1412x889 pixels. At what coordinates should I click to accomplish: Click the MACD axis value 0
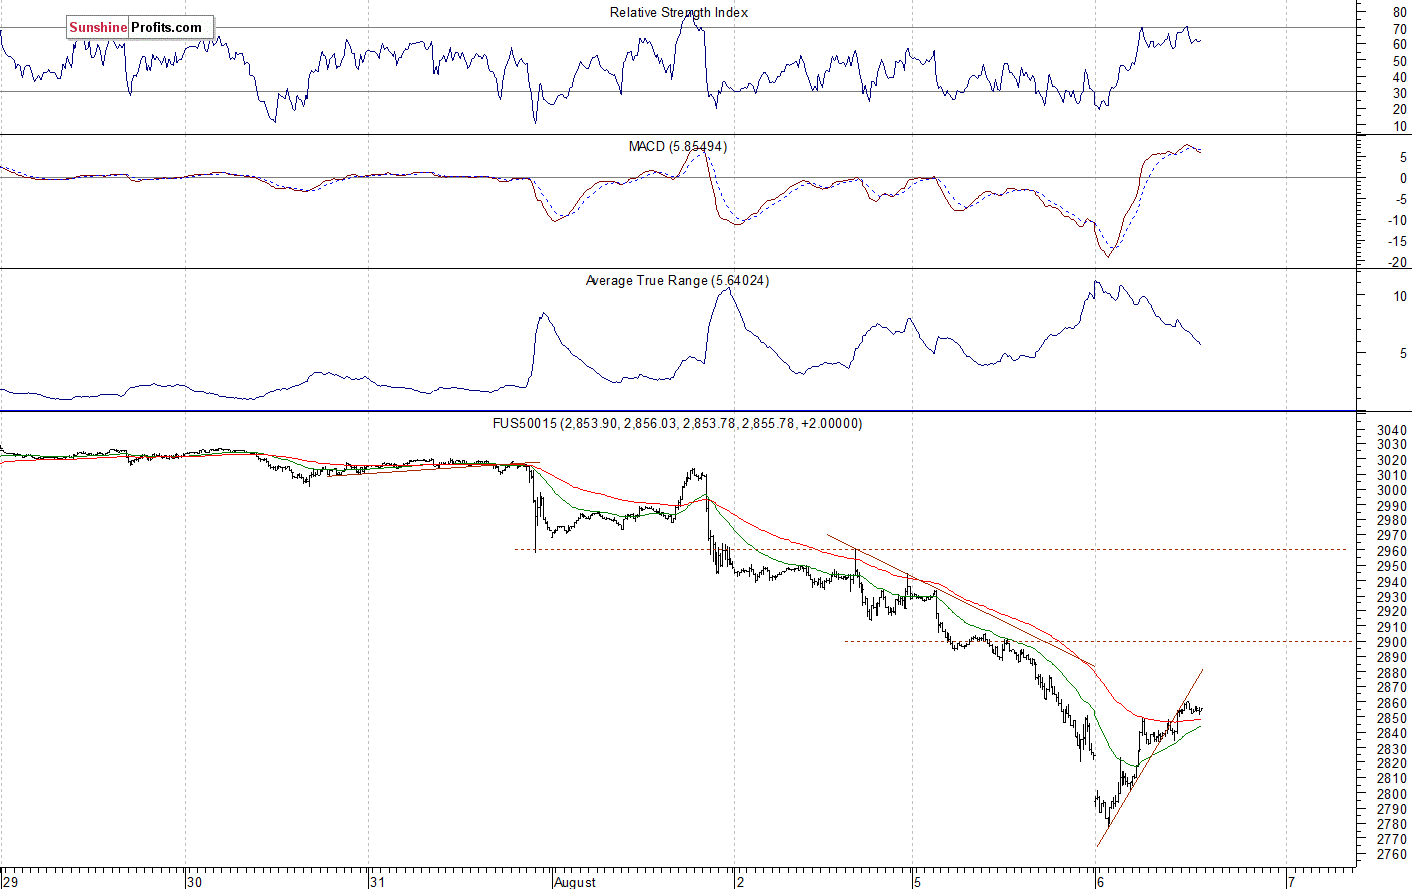click(1403, 178)
